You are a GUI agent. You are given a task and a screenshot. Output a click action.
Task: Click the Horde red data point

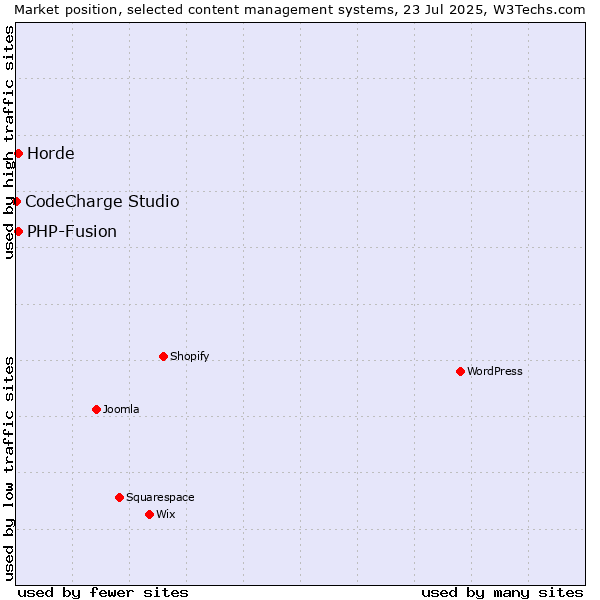point(18,153)
